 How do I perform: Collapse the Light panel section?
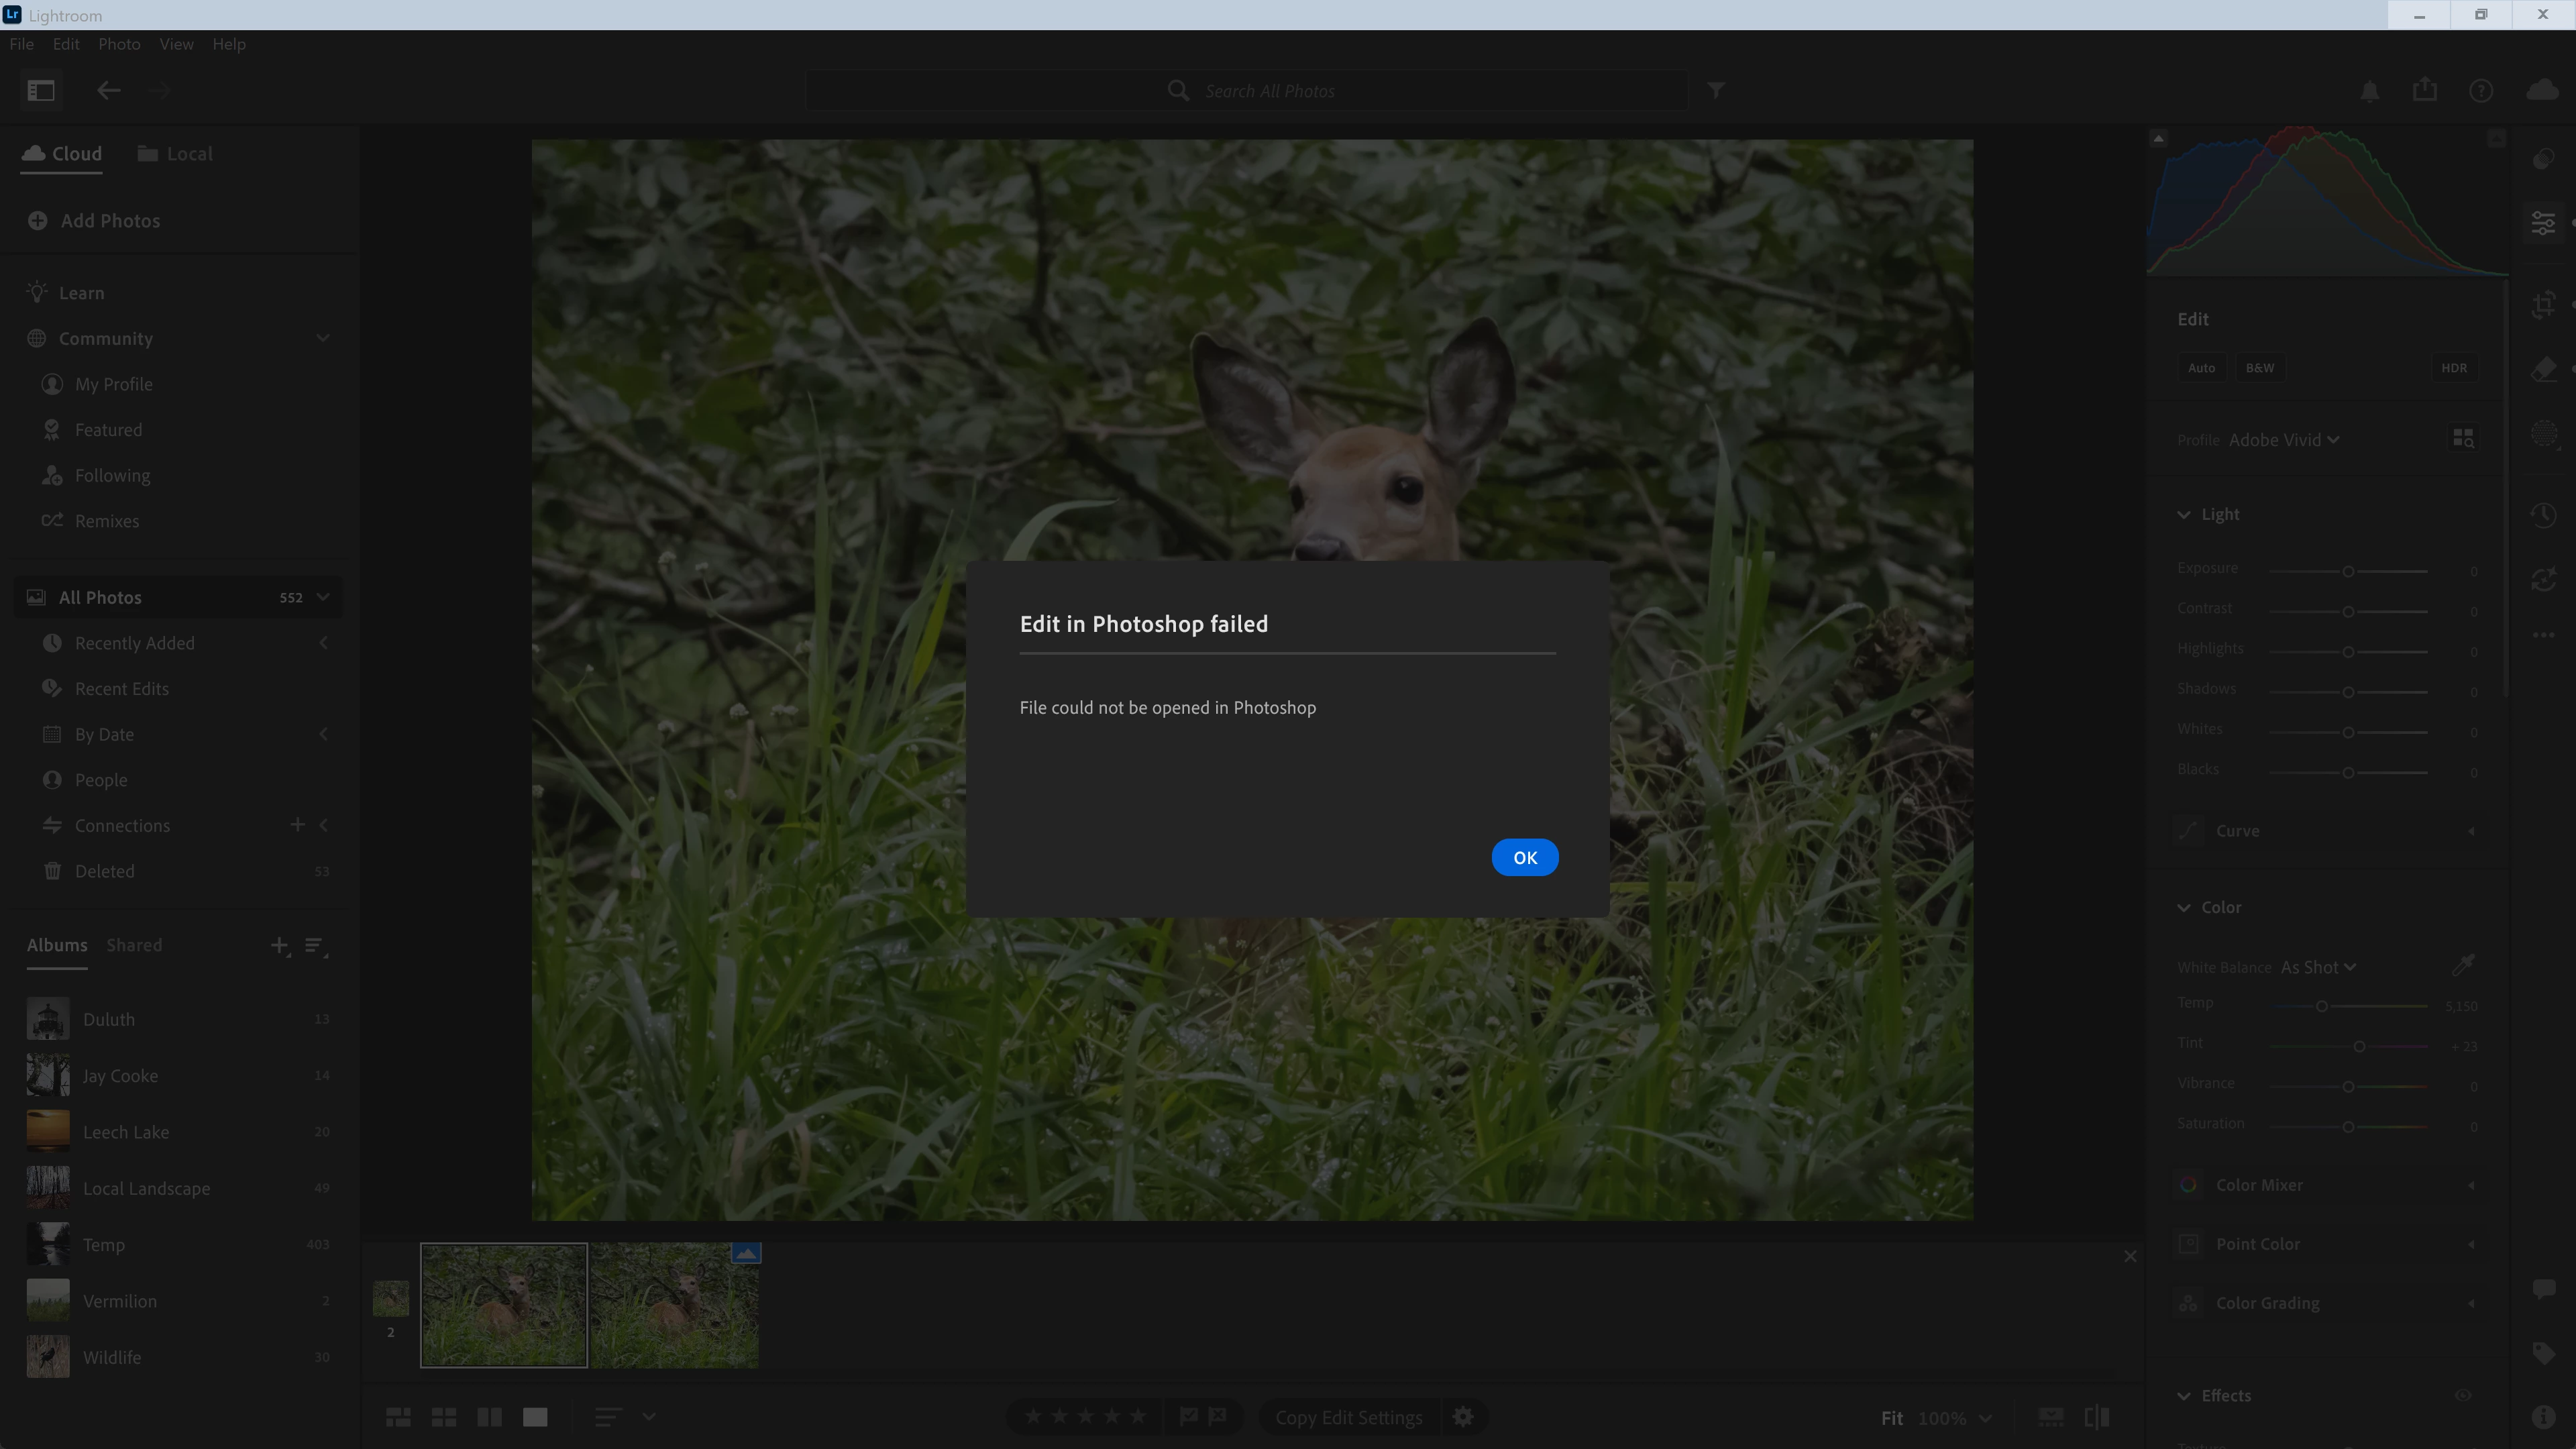click(2184, 514)
